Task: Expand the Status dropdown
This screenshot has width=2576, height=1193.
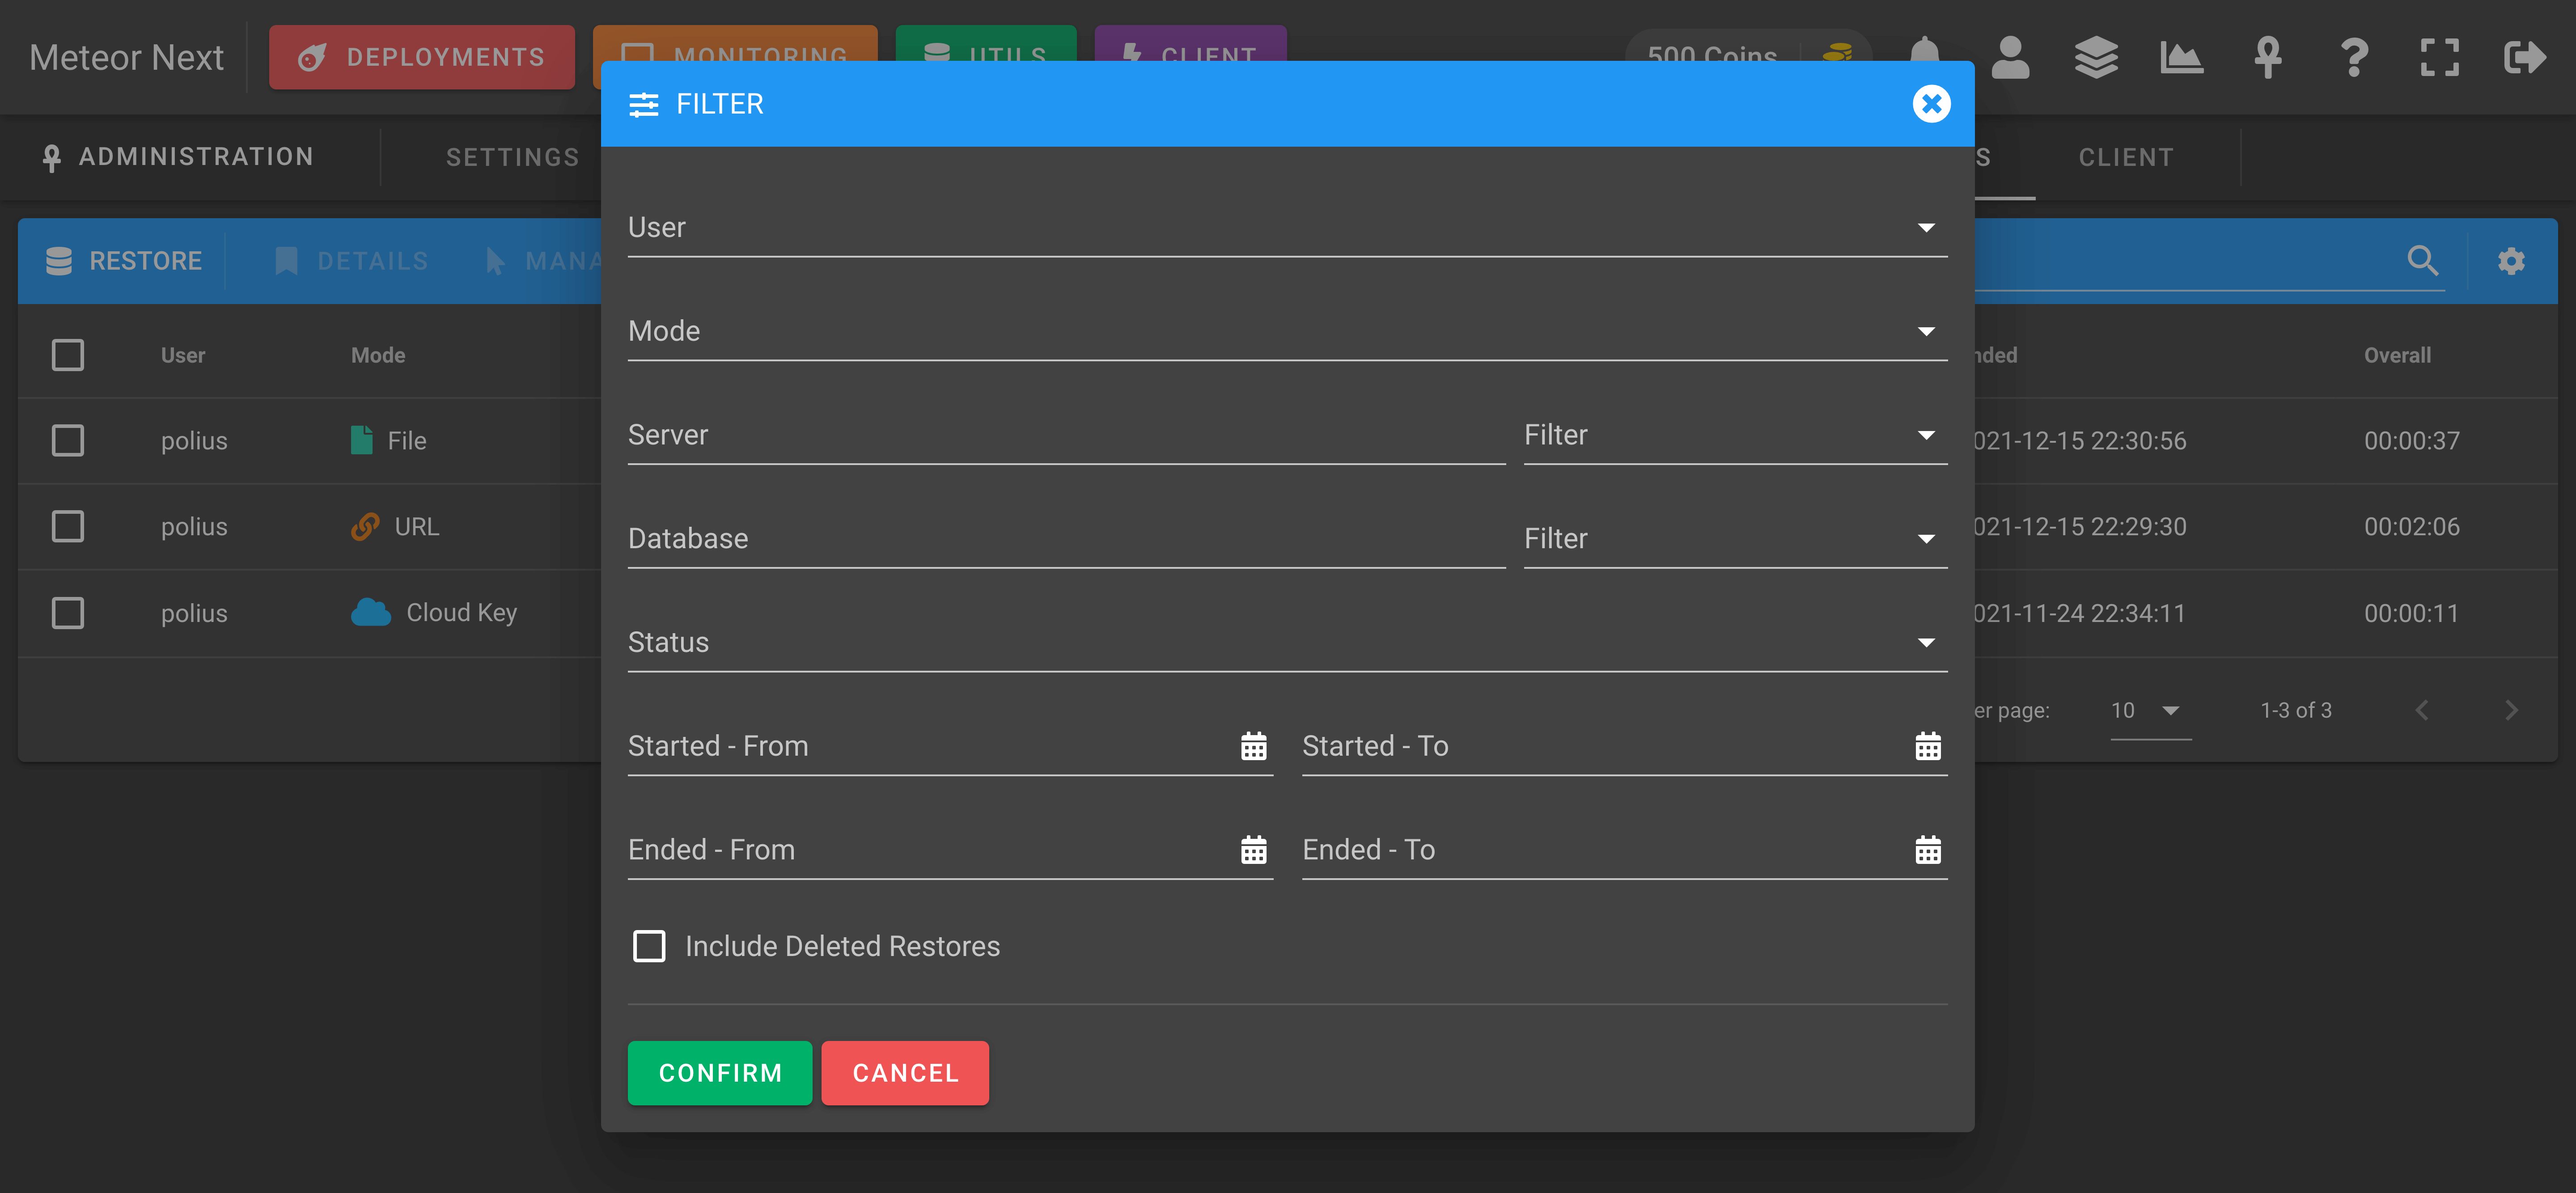Action: [1287, 643]
